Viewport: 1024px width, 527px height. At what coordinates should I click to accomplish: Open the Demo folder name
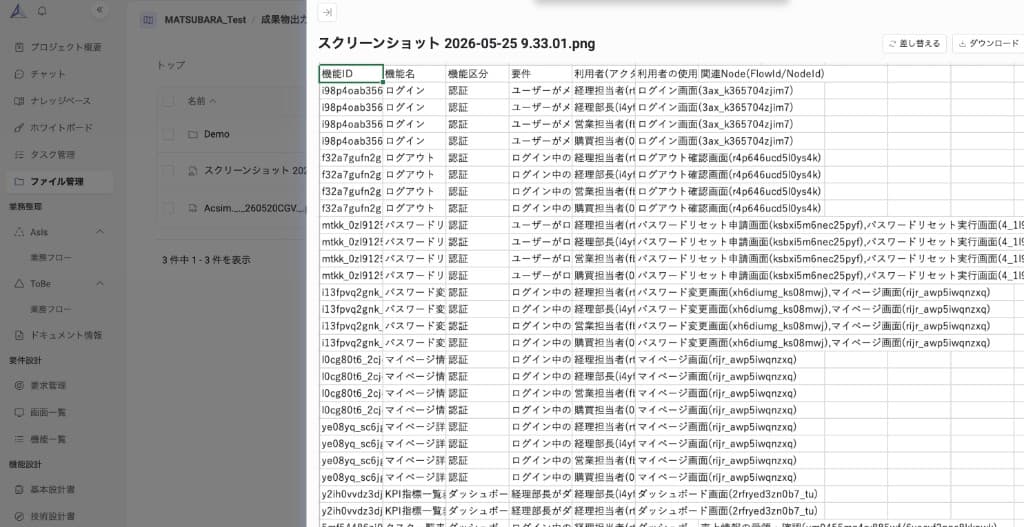[x=217, y=134]
